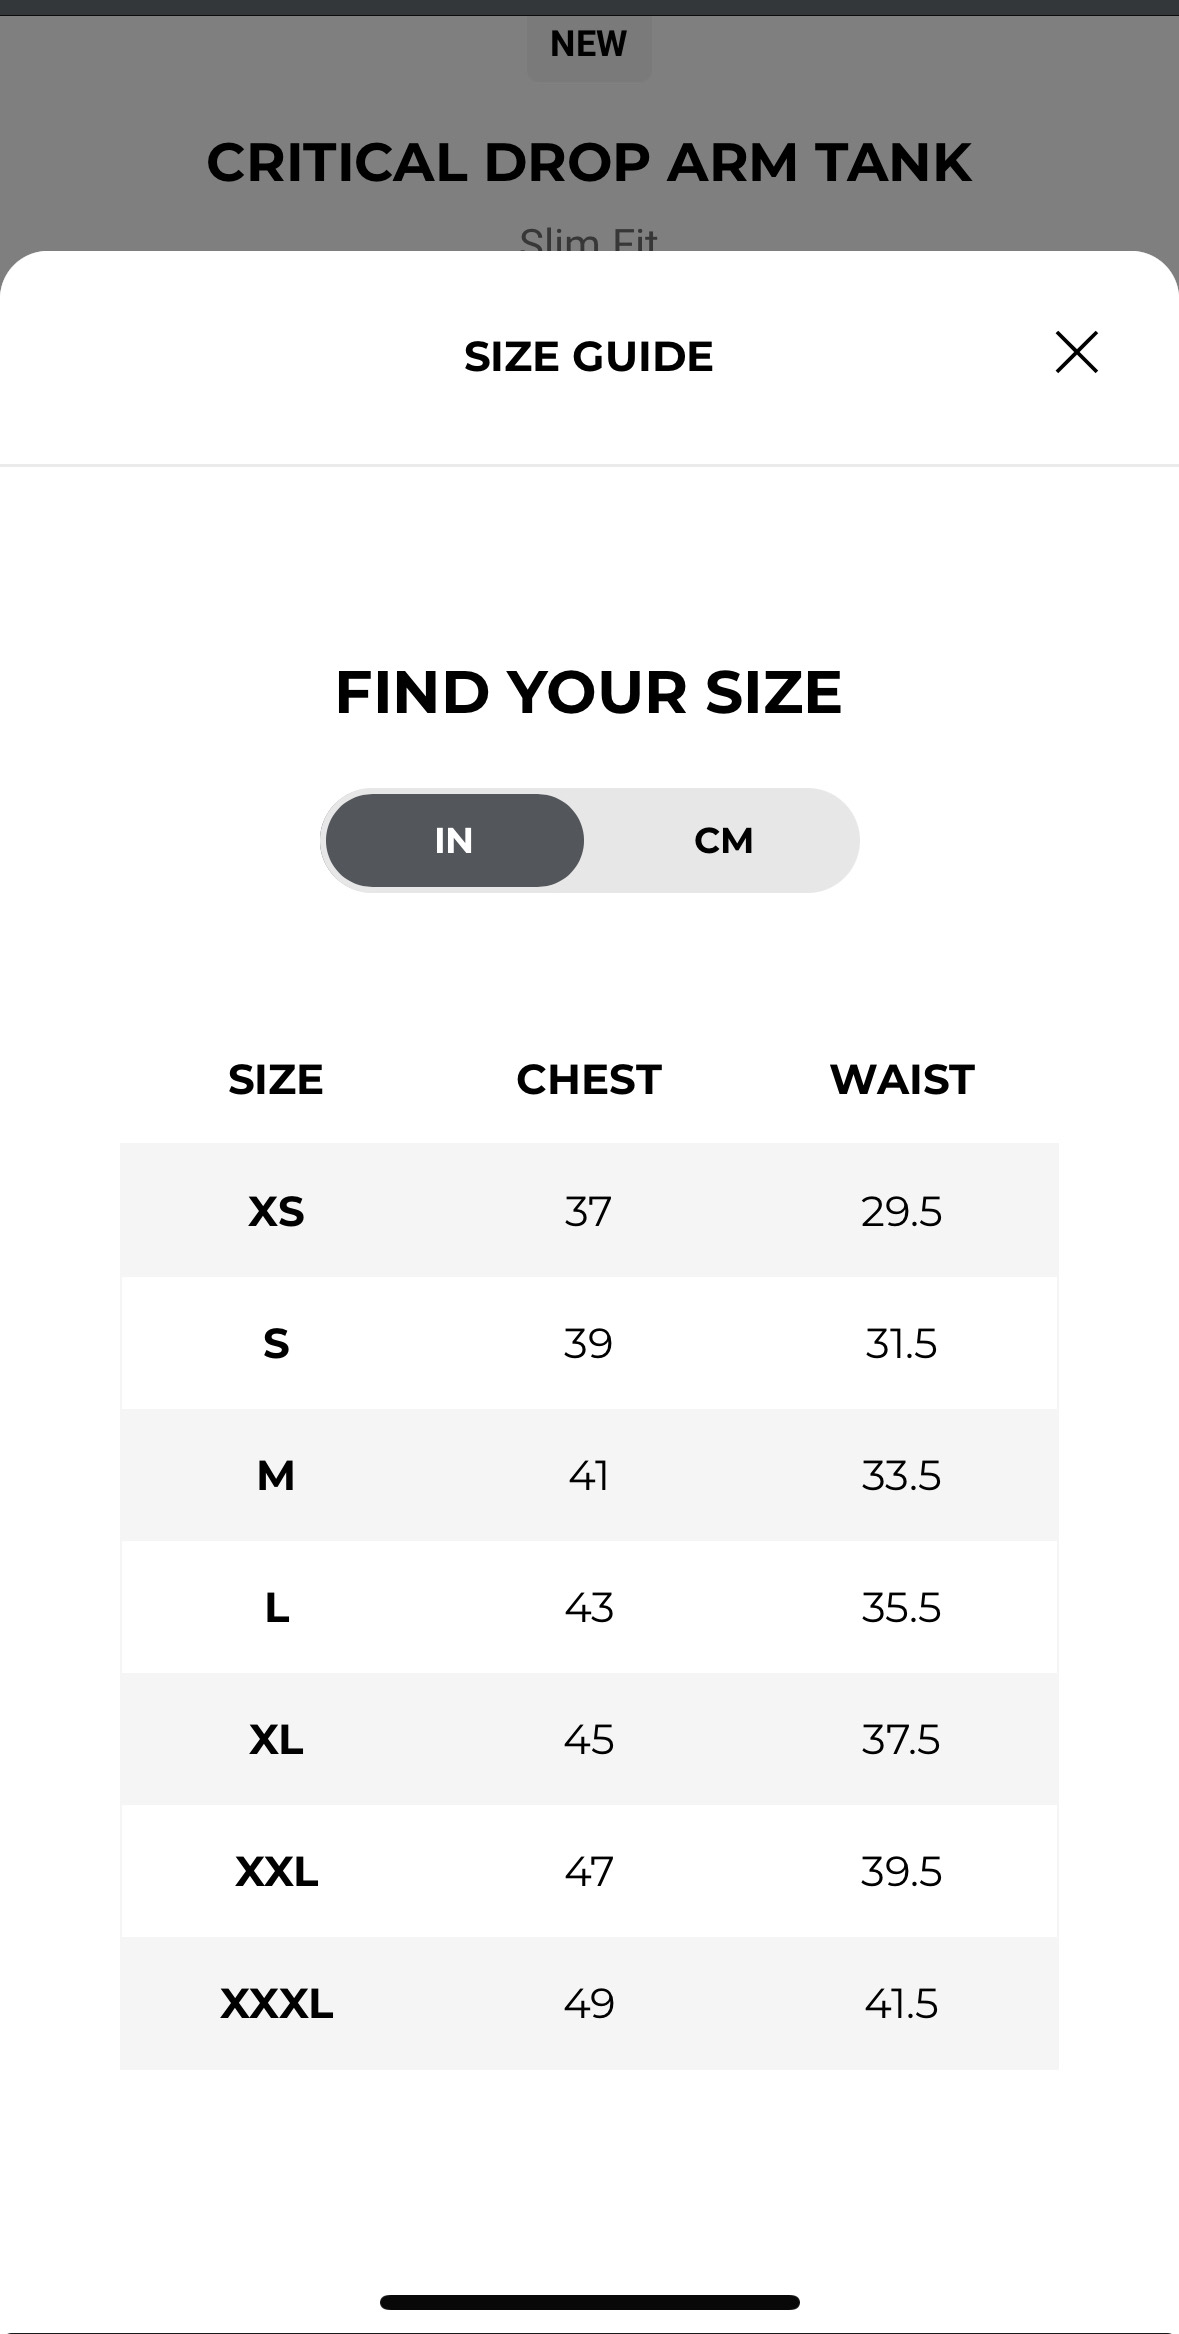The image size is (1179, 2334).
Task: Click the FIND YOUR SIZE heading
Action: coord(589,692)
